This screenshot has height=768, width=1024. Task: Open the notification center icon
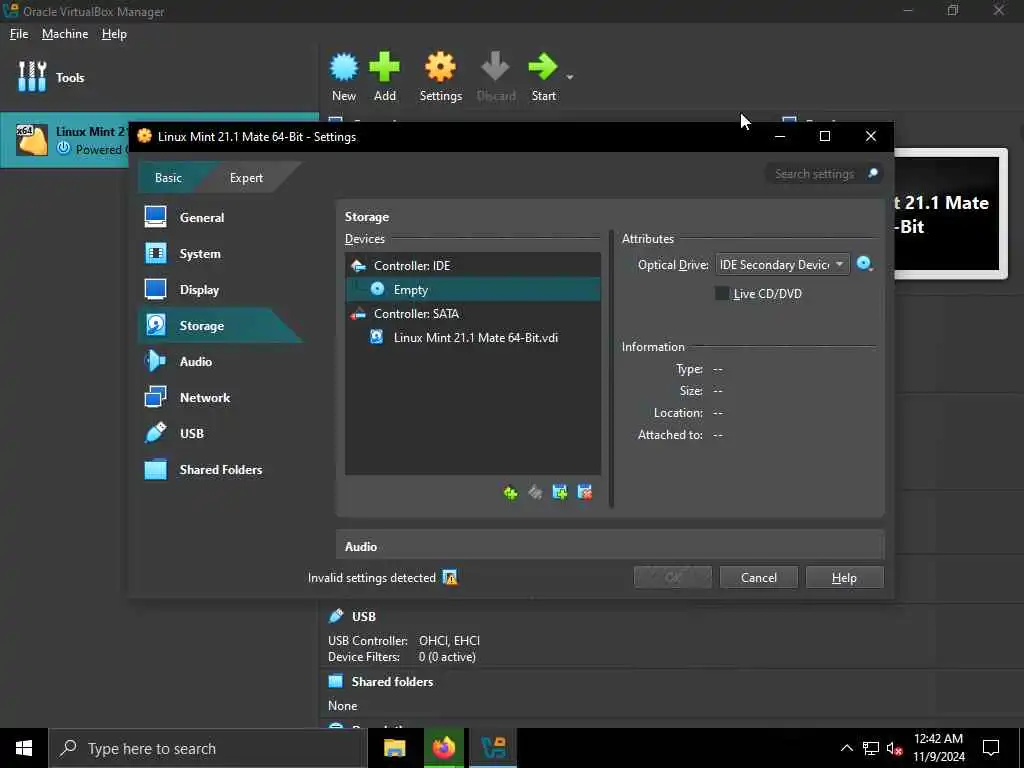click(991, 748)
